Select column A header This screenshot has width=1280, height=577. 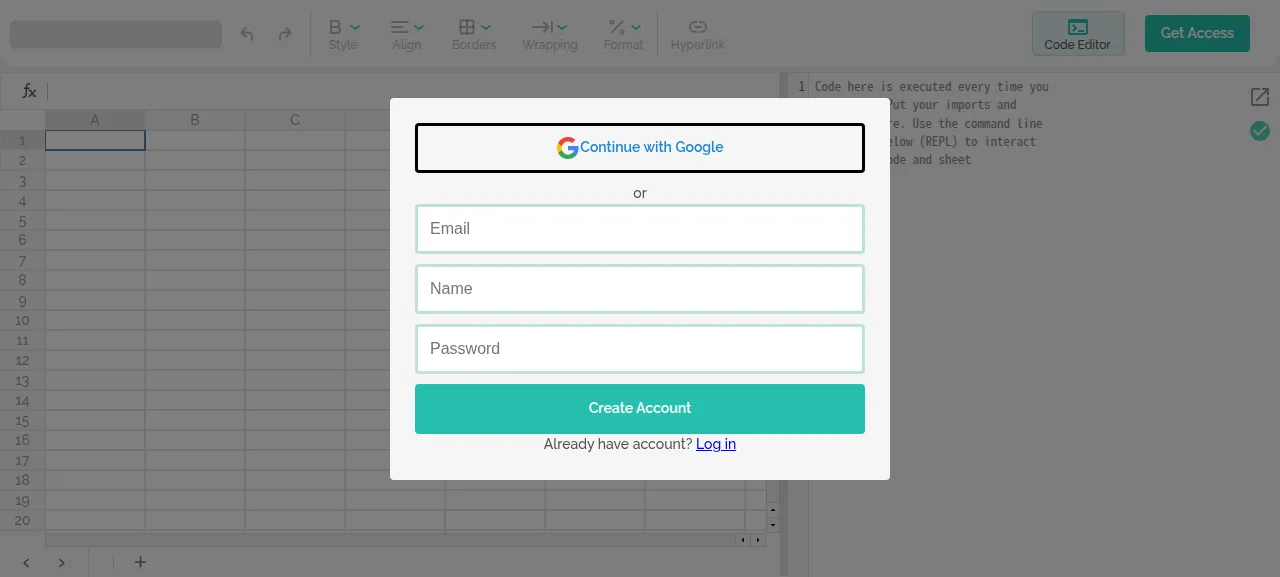(95, 120)
